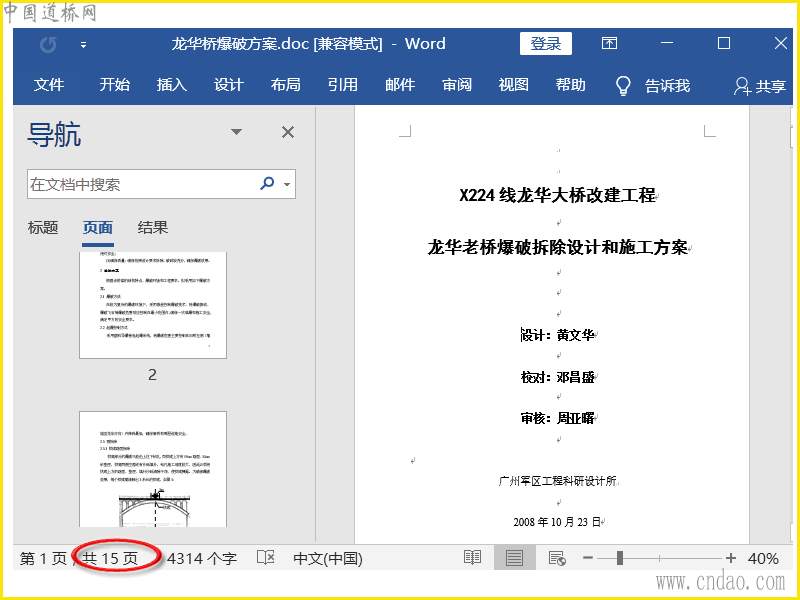Click the 告诉我 search box text

click(667, 86)
